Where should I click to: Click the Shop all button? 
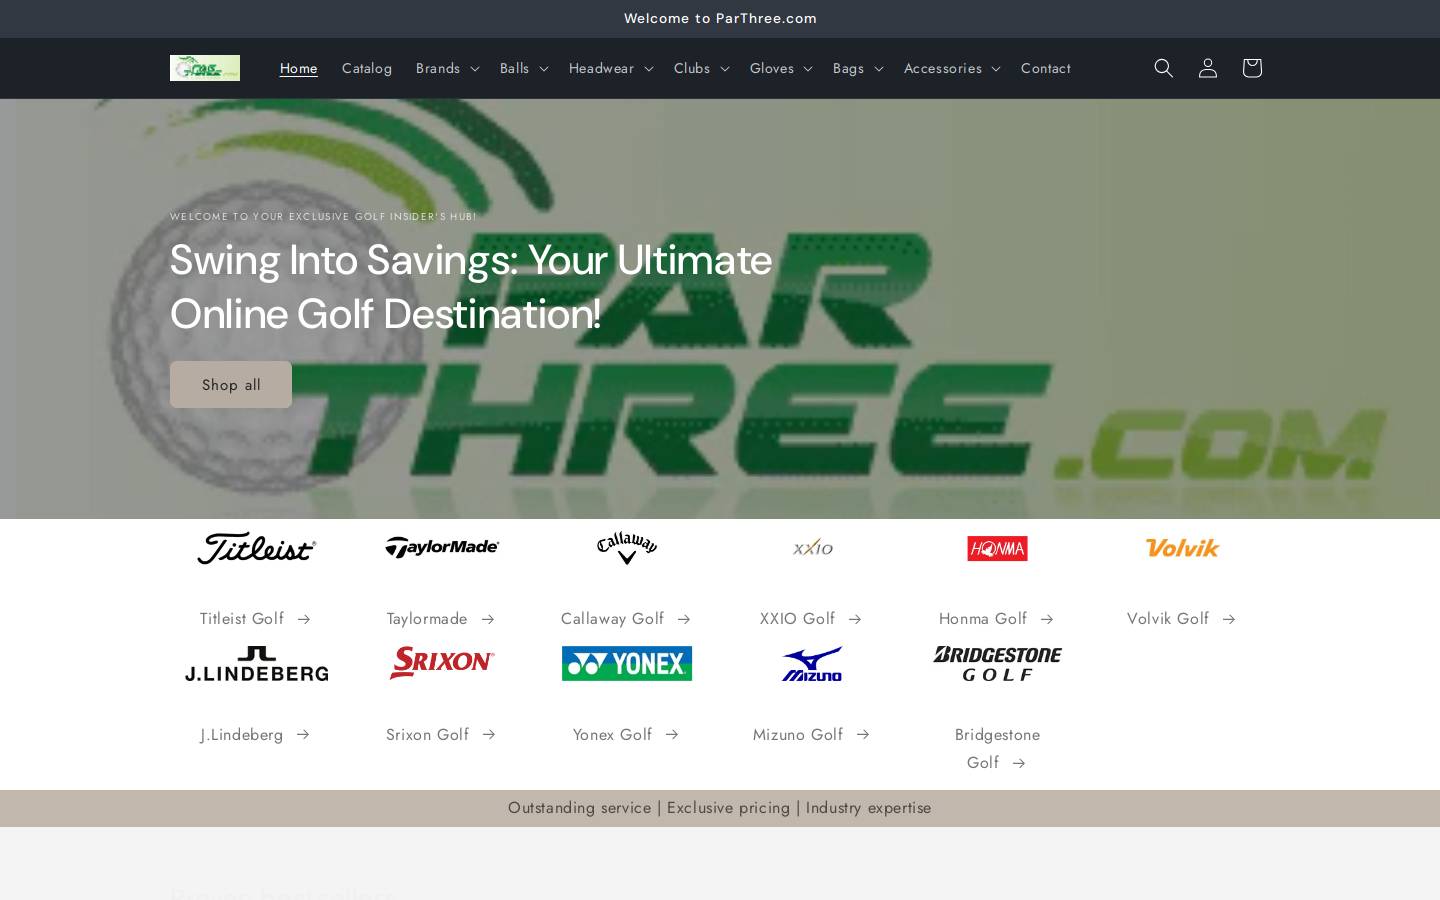tap(231, 385)
